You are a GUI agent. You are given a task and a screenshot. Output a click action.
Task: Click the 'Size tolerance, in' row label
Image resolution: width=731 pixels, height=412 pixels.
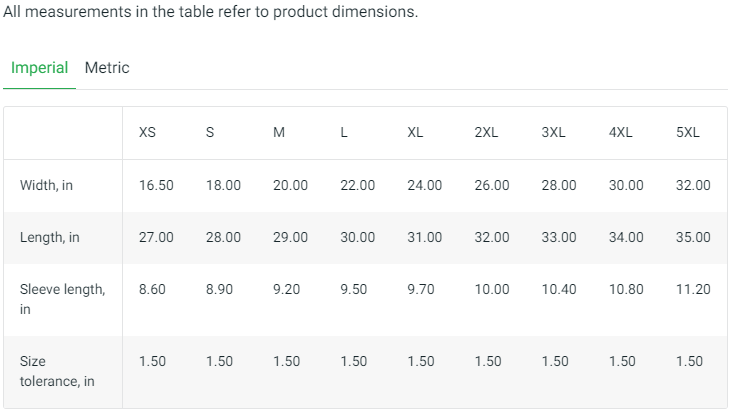(x=57, y=371)
